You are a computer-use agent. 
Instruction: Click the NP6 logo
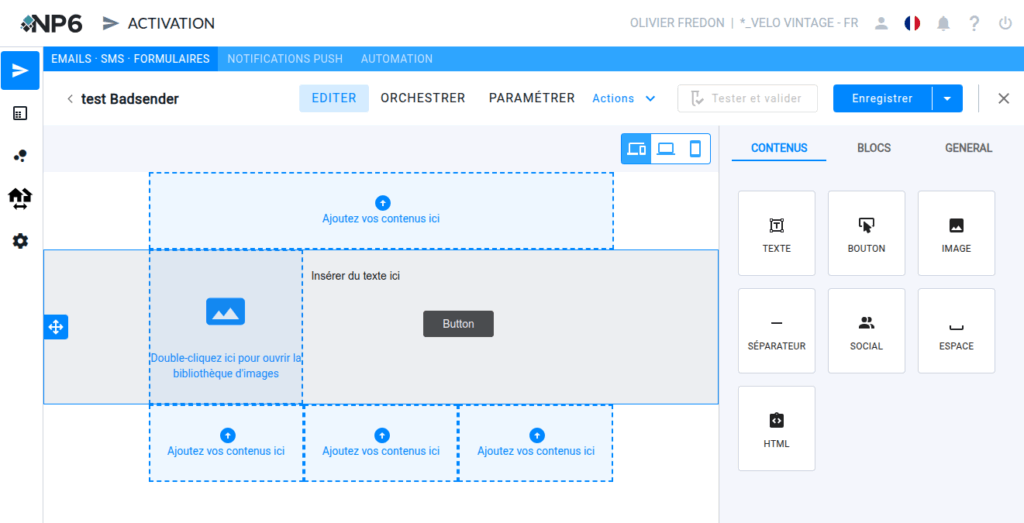click(x=52, y=24)
